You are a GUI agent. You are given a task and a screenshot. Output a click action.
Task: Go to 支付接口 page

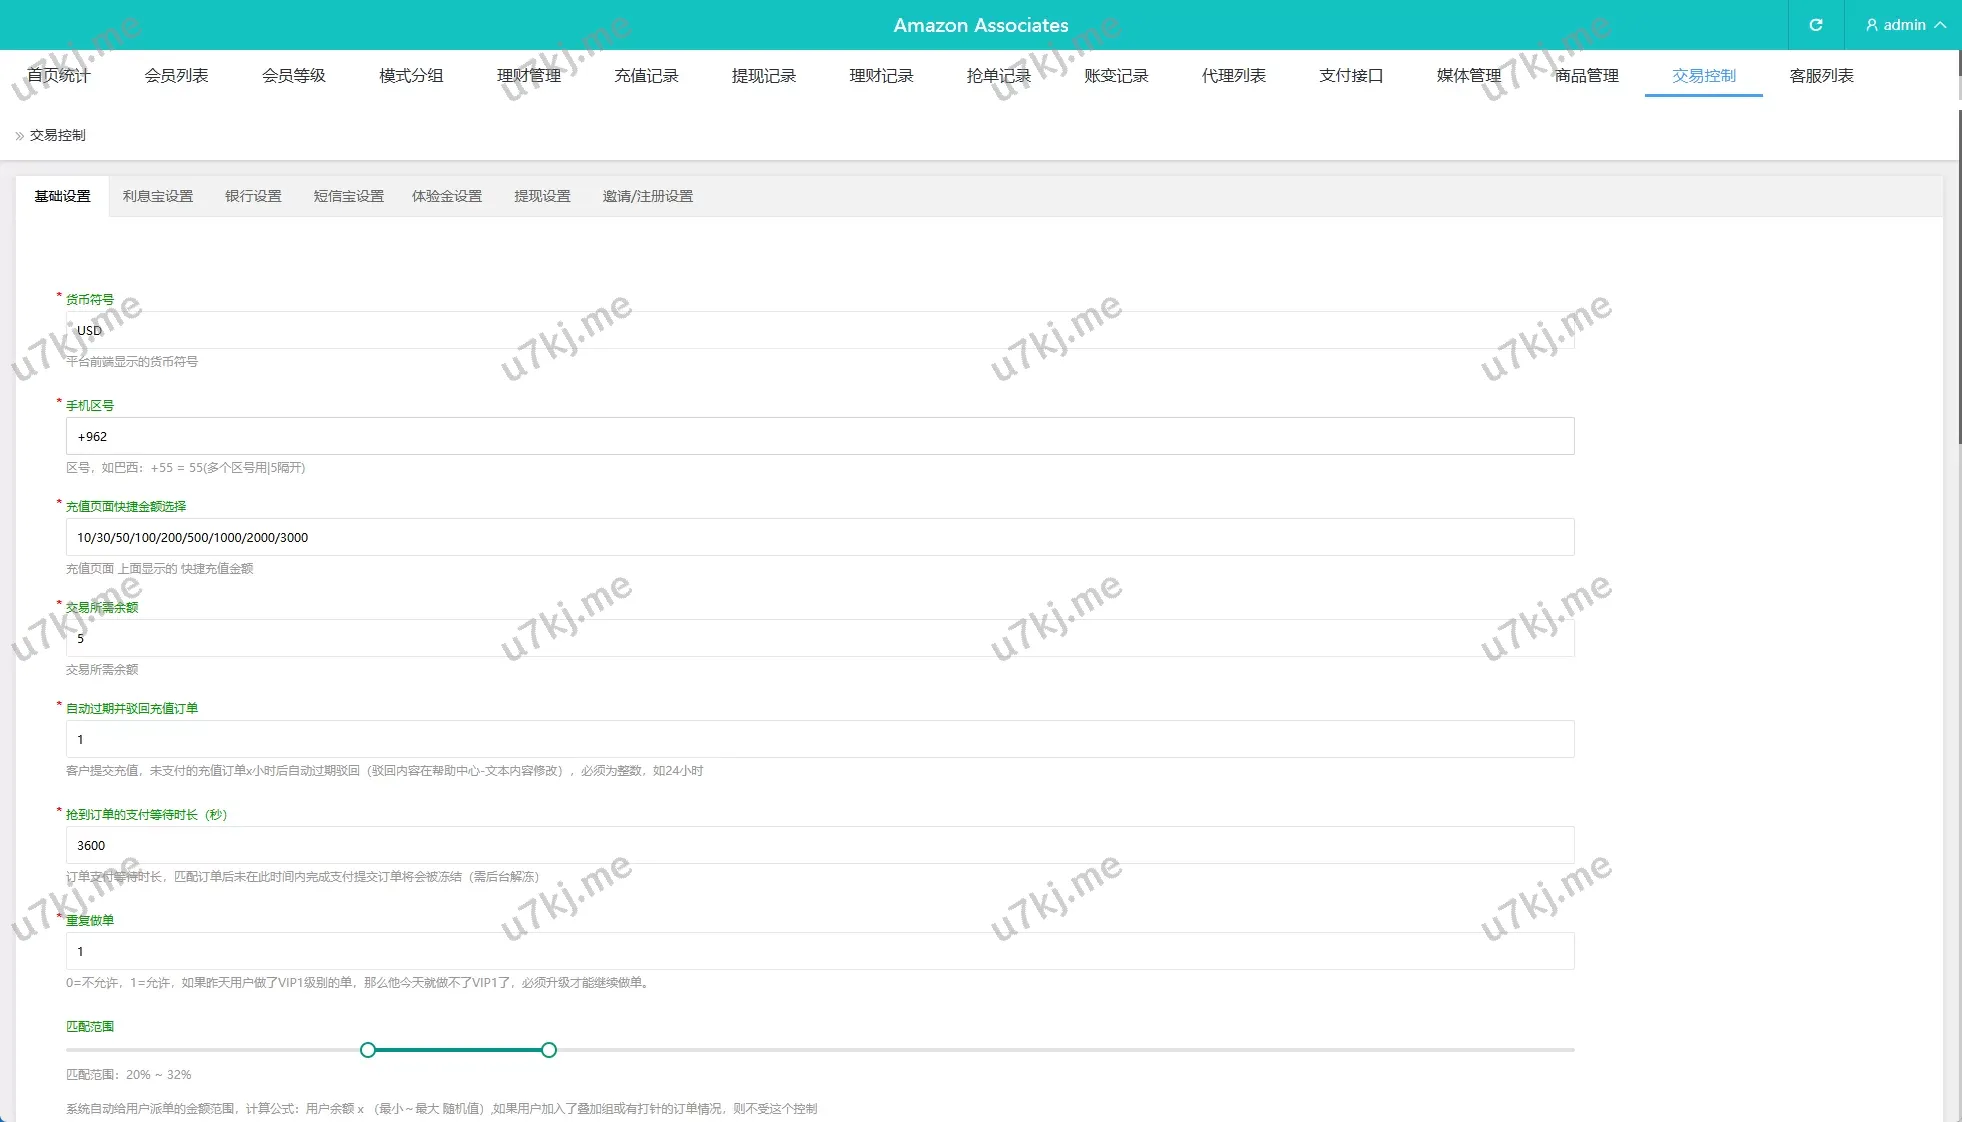[1350, 76]
